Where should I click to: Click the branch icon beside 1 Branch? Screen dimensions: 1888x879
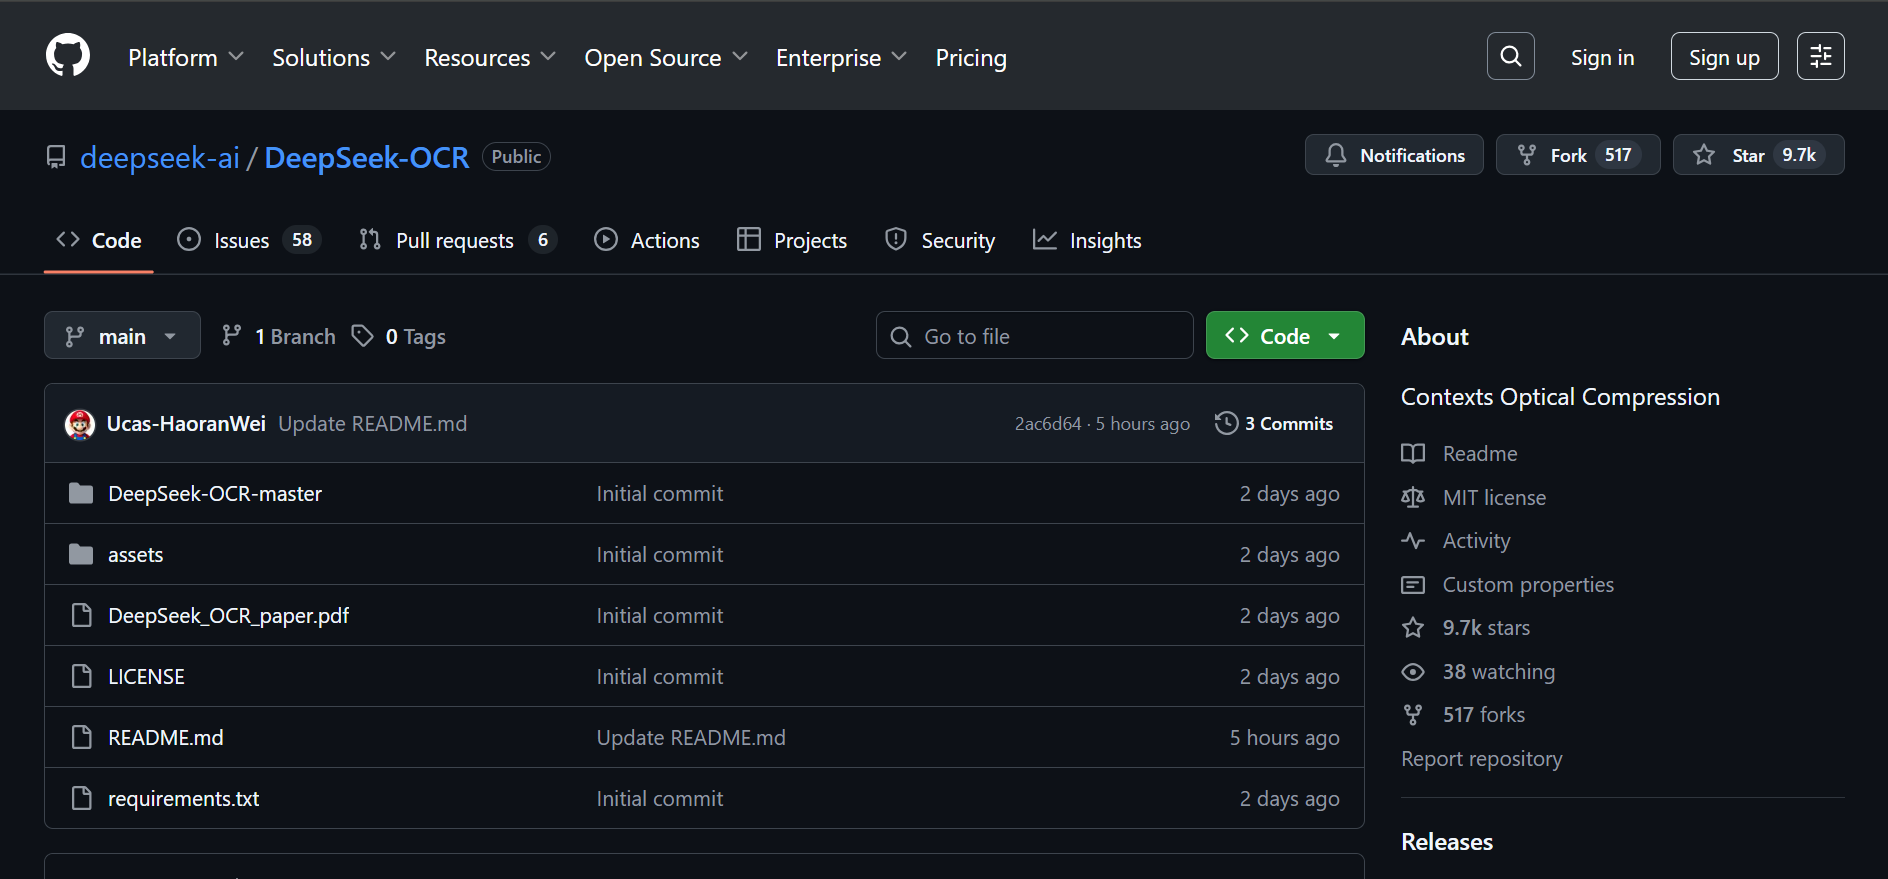(x=231, y=335)
